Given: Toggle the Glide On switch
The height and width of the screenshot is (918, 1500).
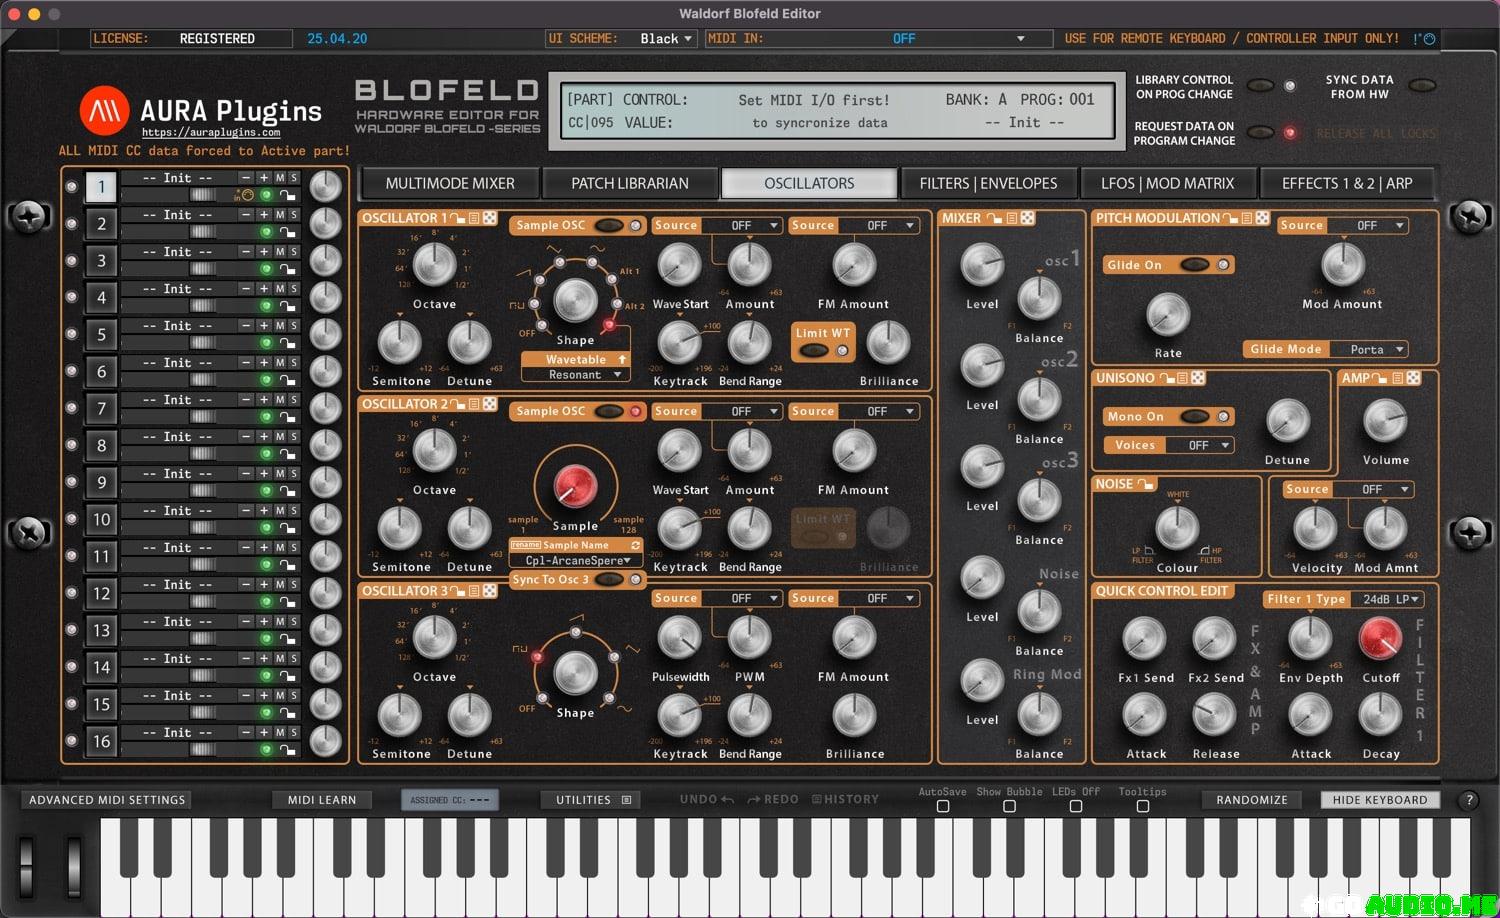Looking at the screenshot, I should [1195, 265].
